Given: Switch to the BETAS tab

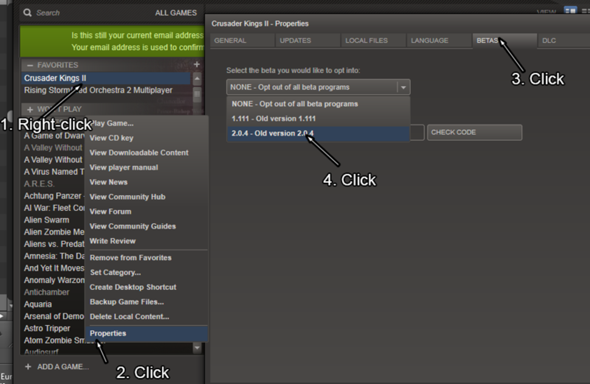Looking at the screenshot, I should pyautogui.click(x=505, y=41).
